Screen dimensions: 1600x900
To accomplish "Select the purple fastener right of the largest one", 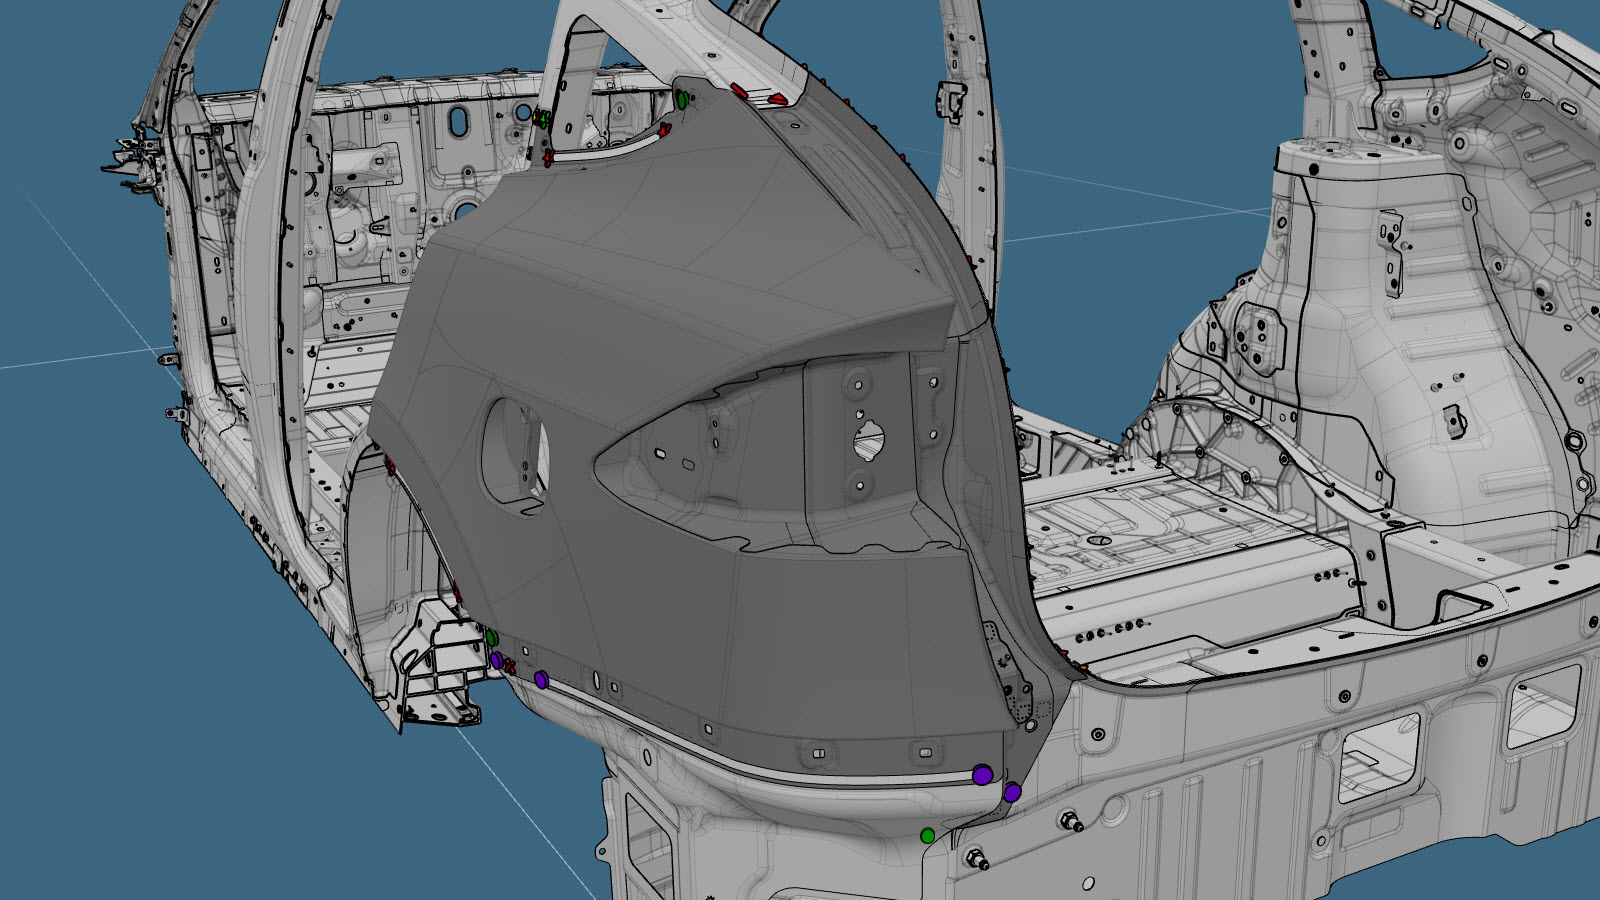I will tap(1012, 793).
